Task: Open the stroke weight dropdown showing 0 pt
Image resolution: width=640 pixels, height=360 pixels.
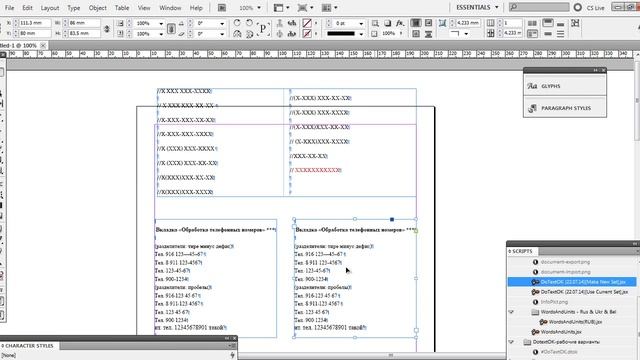Action: click(x=361, y=24)
